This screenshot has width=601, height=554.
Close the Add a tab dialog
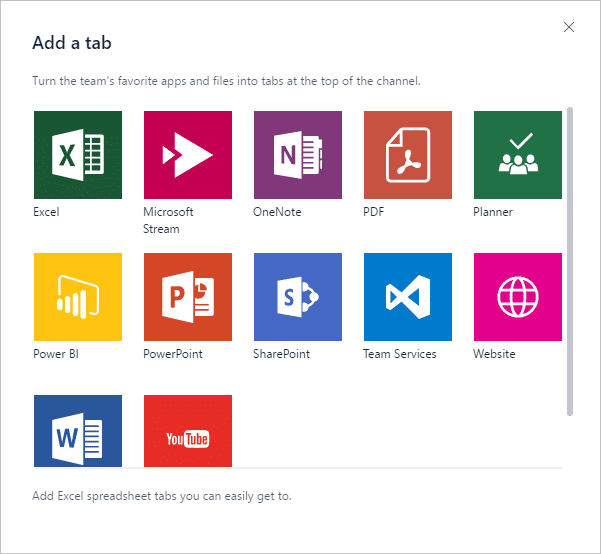[x=569, y=27]
